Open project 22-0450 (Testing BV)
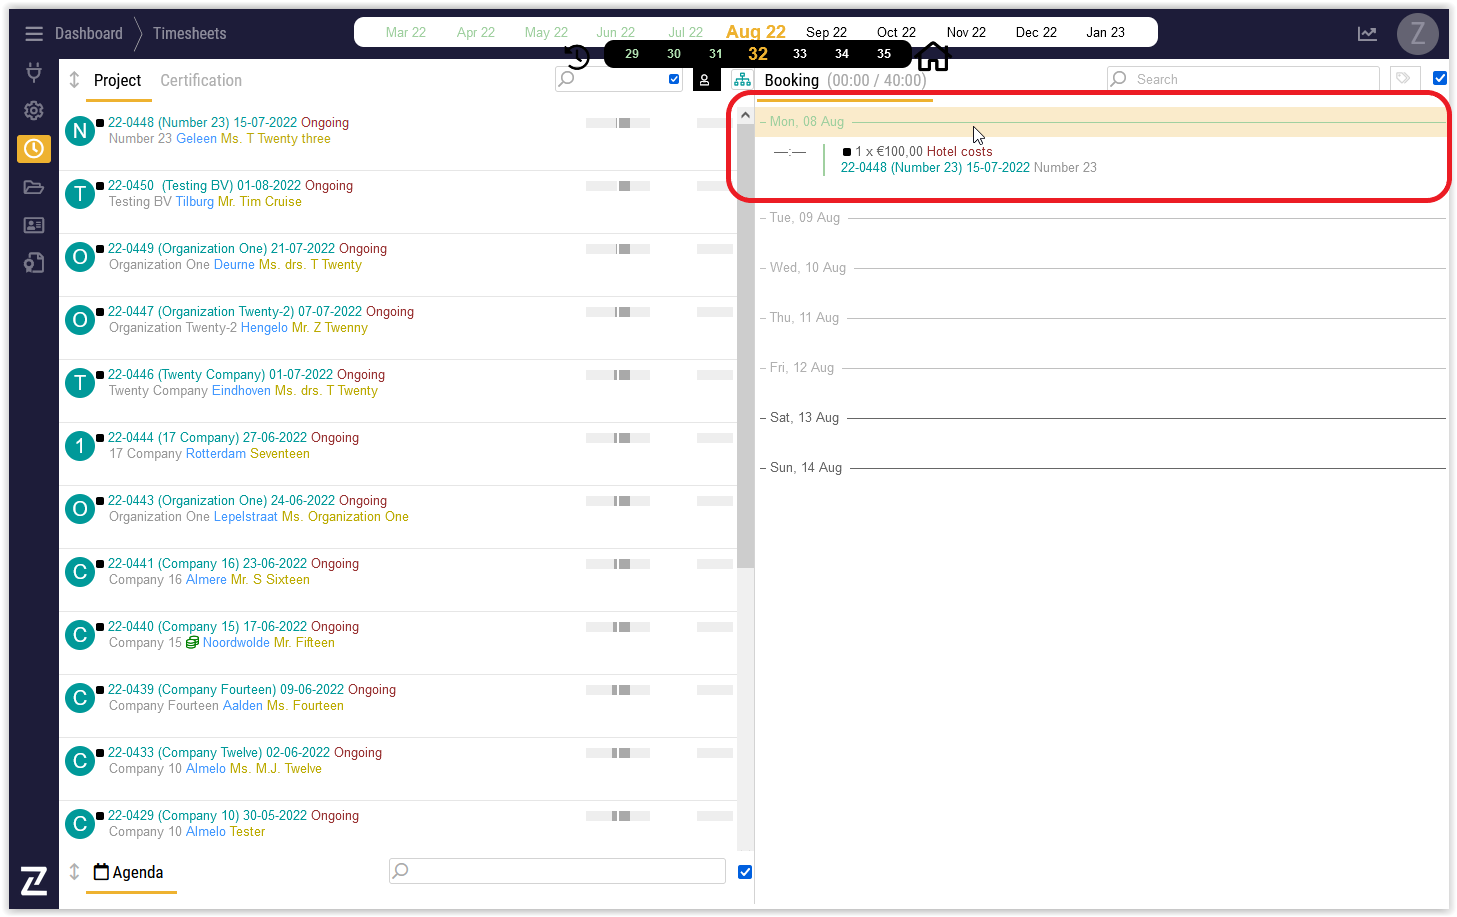 click(230, 185)
